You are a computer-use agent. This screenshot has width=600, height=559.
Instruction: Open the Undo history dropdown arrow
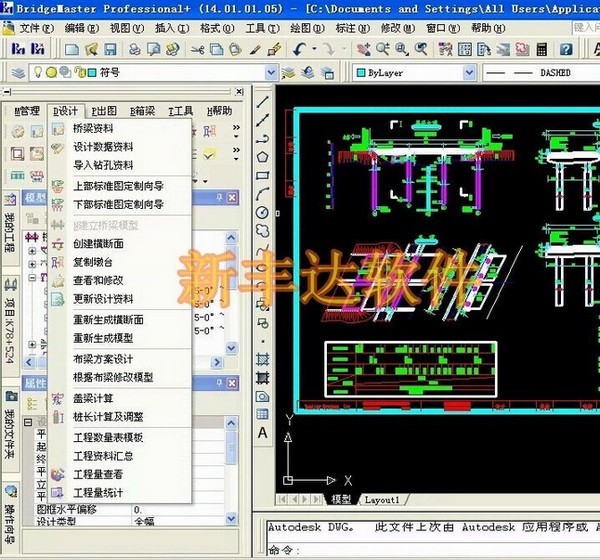[x=314, y=49]
